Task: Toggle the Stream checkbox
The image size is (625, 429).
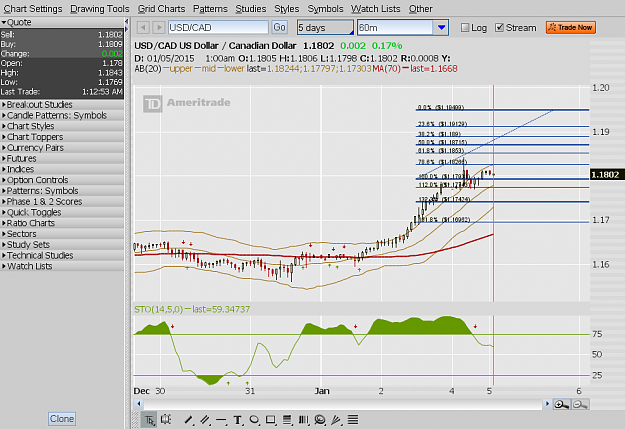Action: click(x=499, y=28)
